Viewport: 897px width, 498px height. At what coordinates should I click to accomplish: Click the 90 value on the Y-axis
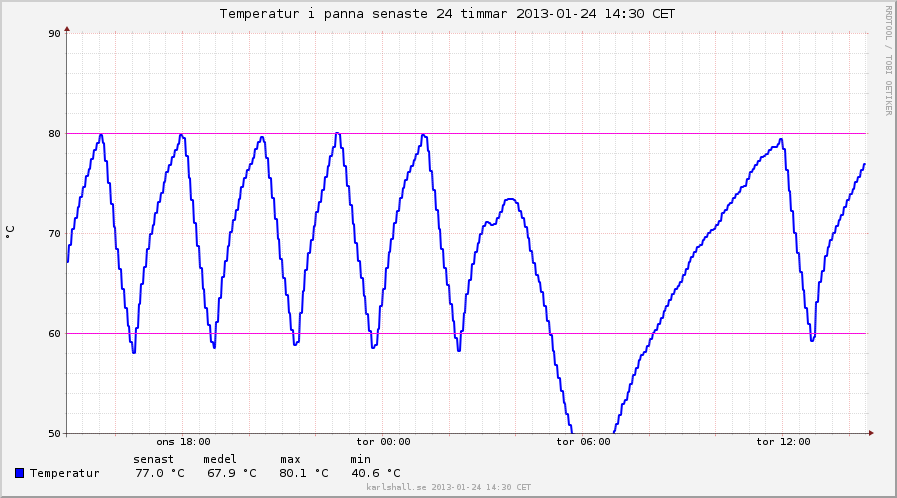(54, 34)
